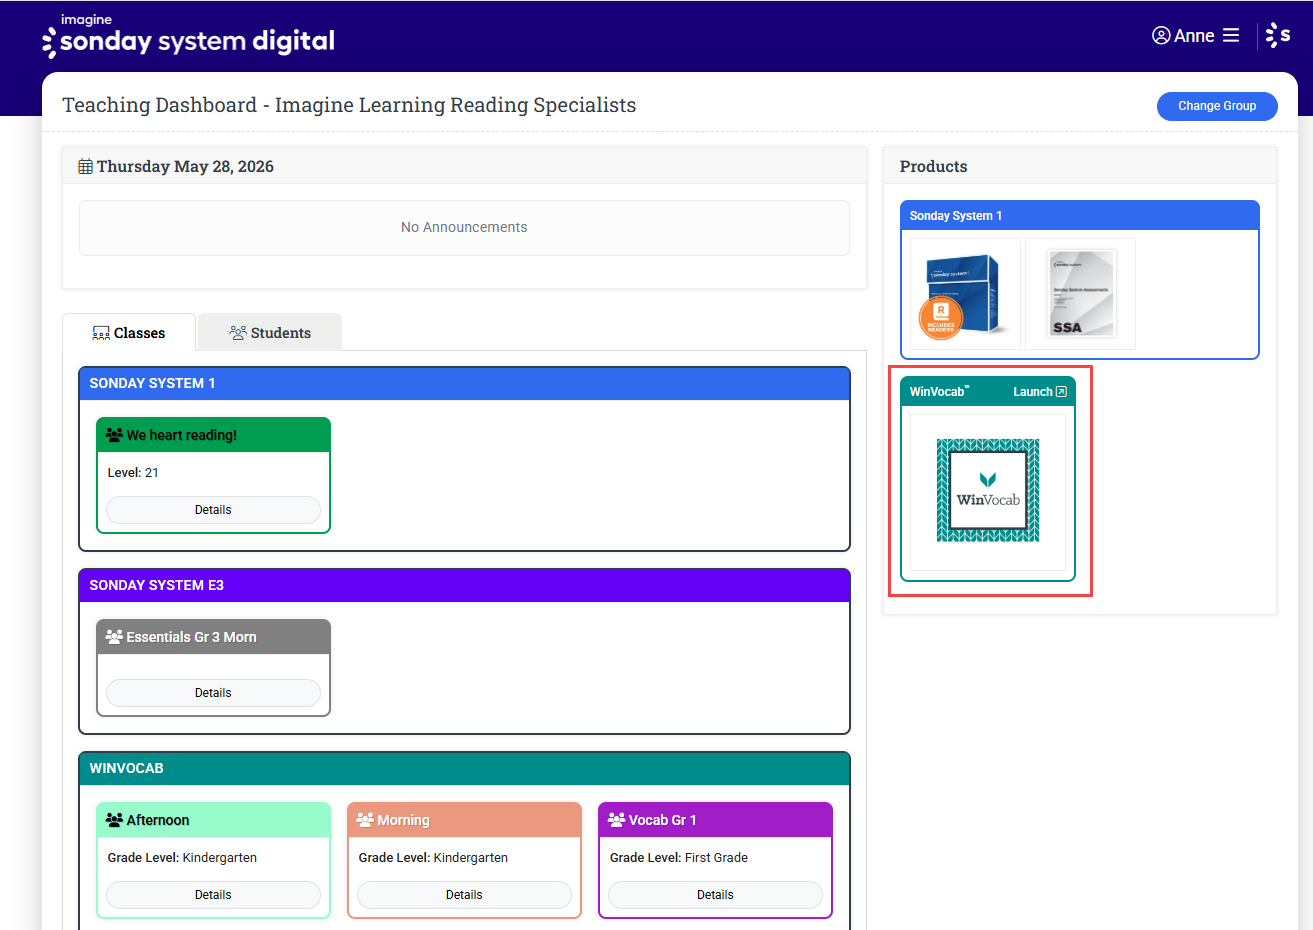The width and height of the screenshot is (1313, 930).
Task: Click the group icon on Essentials Gr 3 Morn
Action: (114, 637)
